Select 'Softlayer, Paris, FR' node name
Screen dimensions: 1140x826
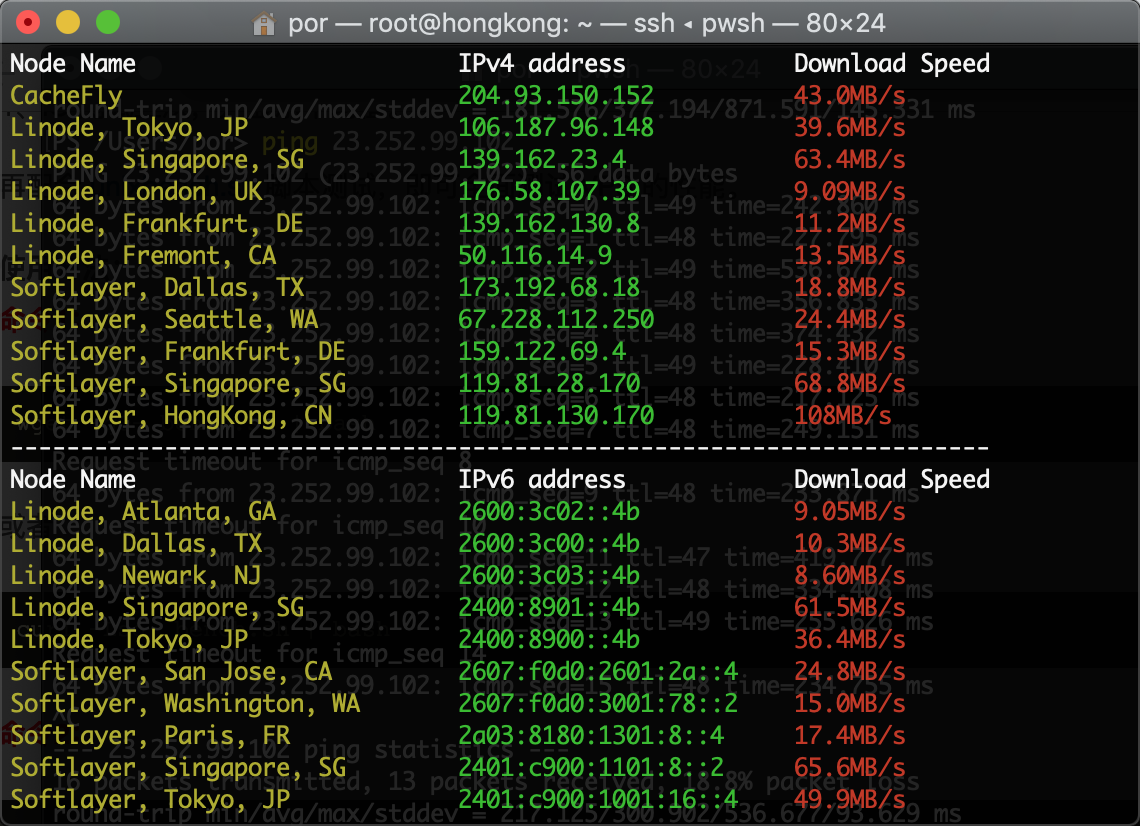150,735
